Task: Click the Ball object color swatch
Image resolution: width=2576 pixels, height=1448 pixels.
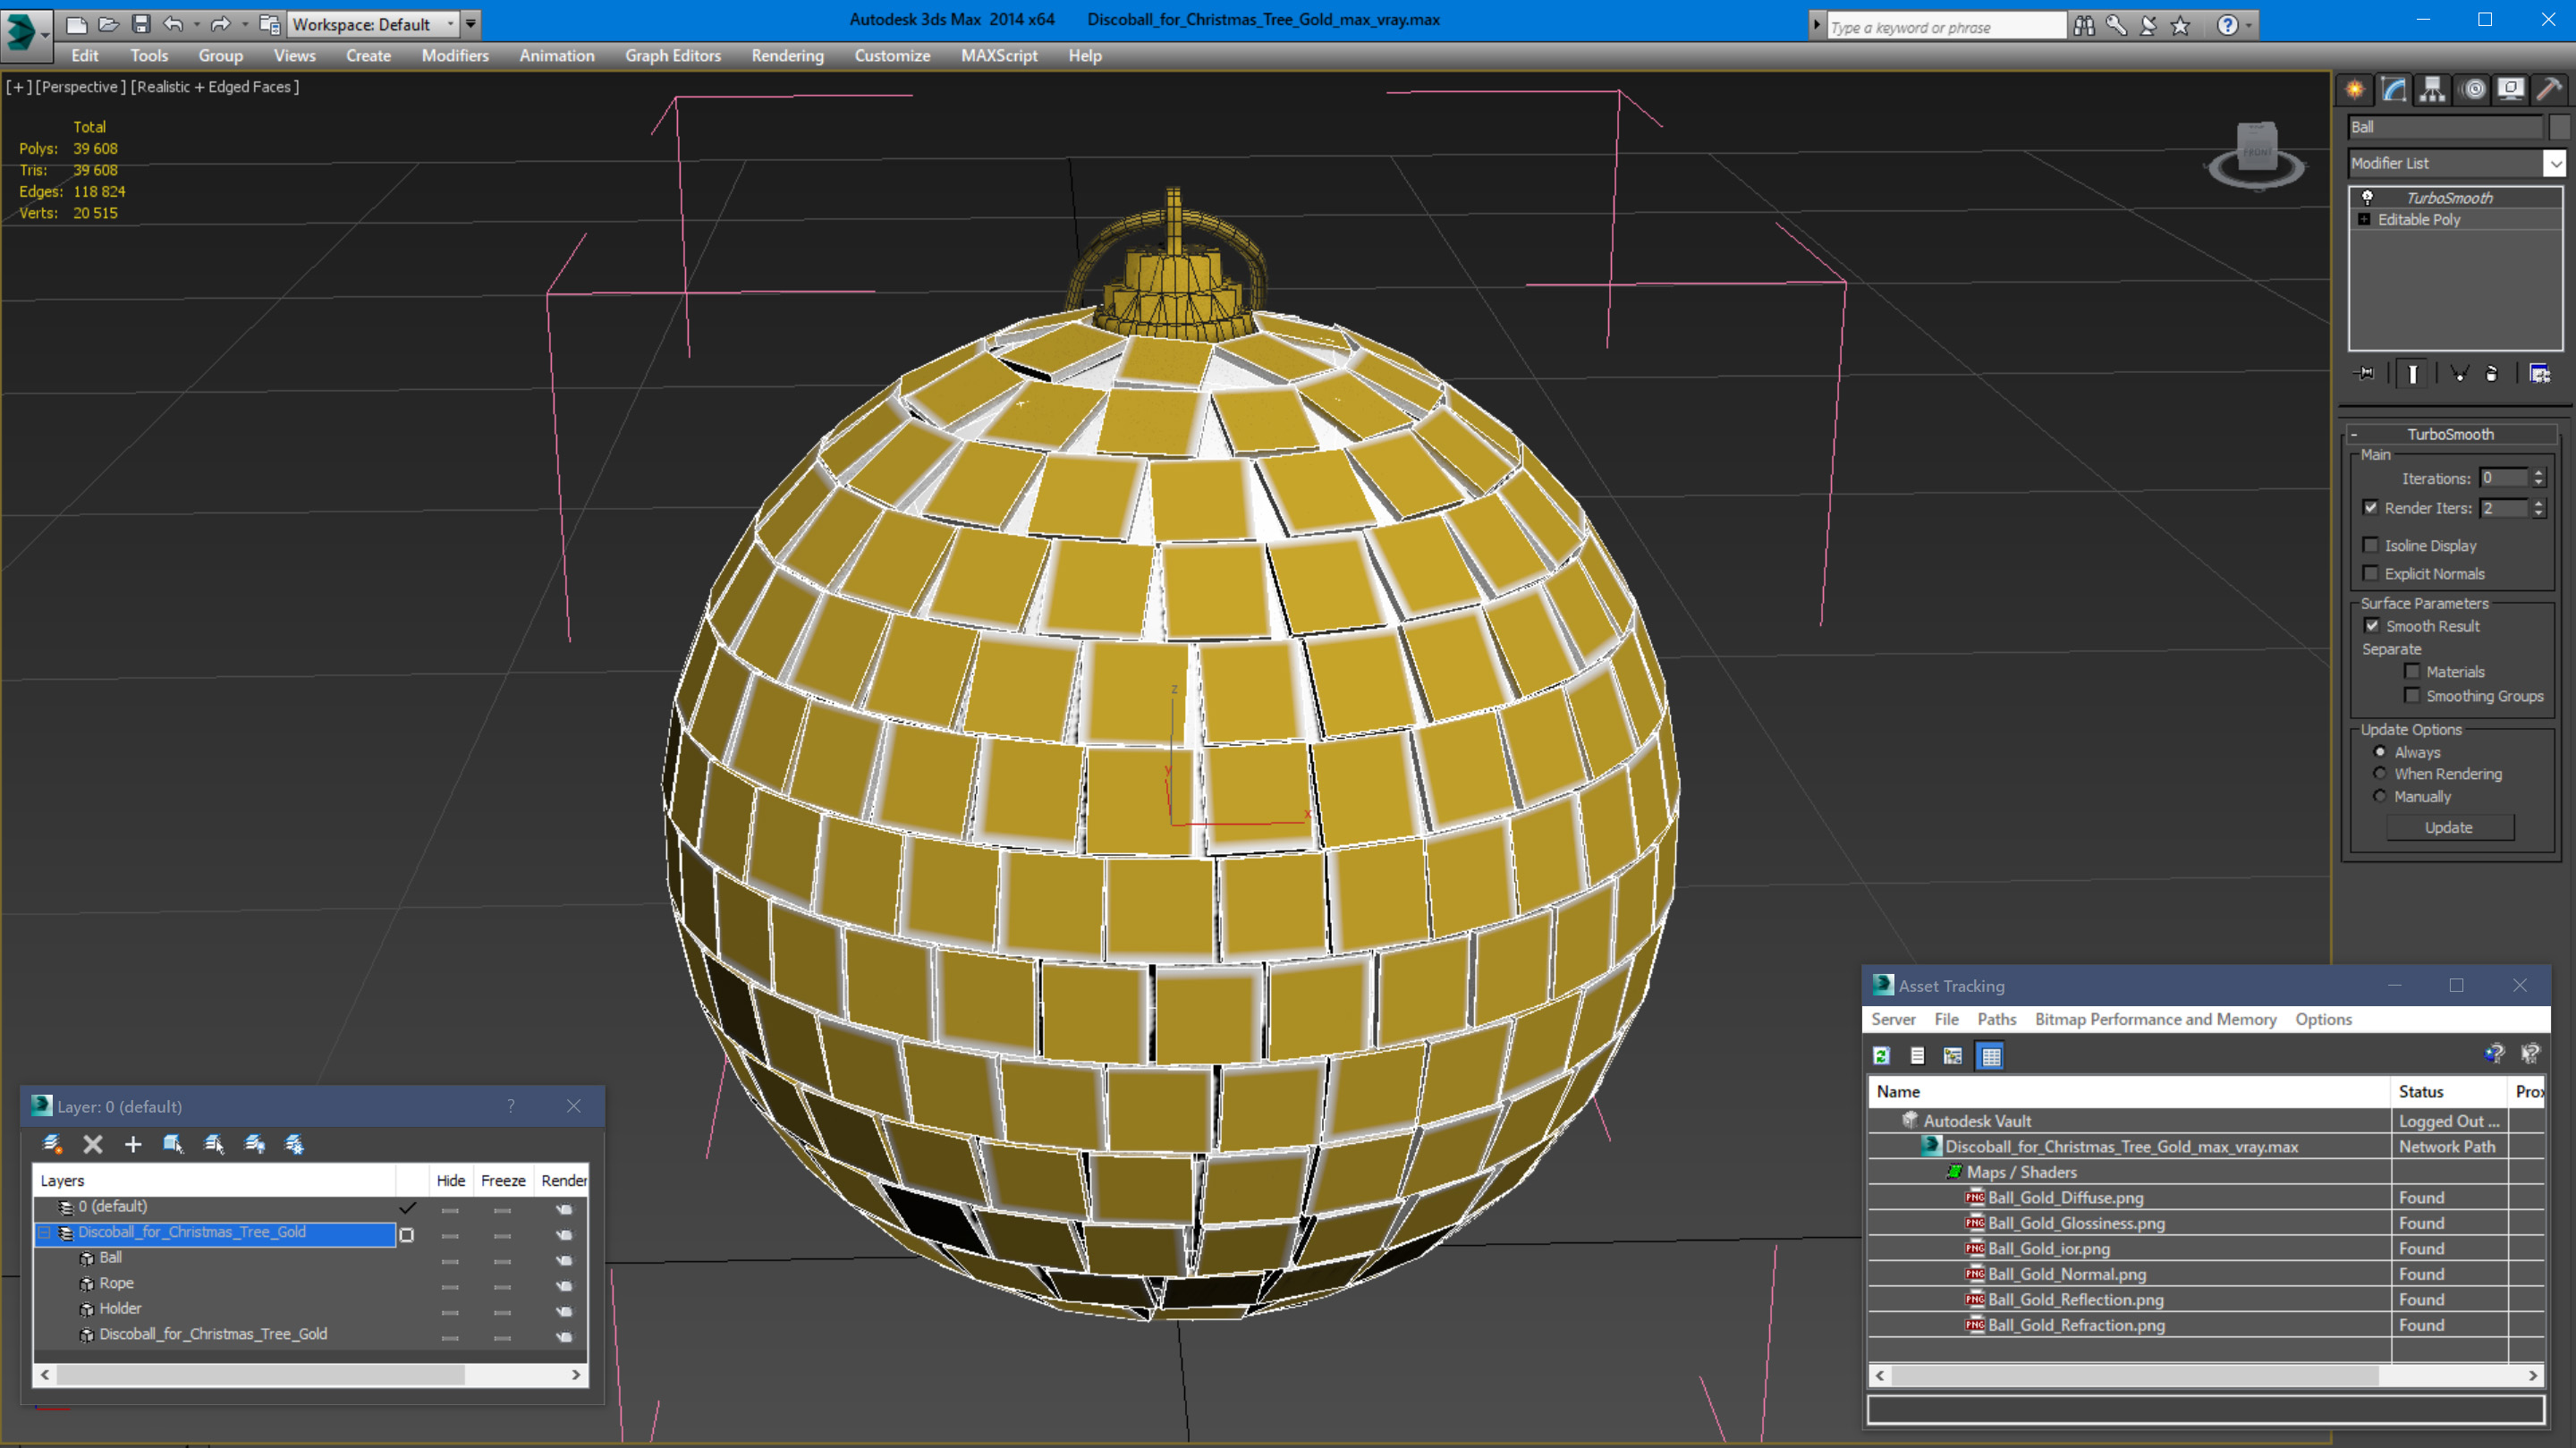Action: (2559, 127)
